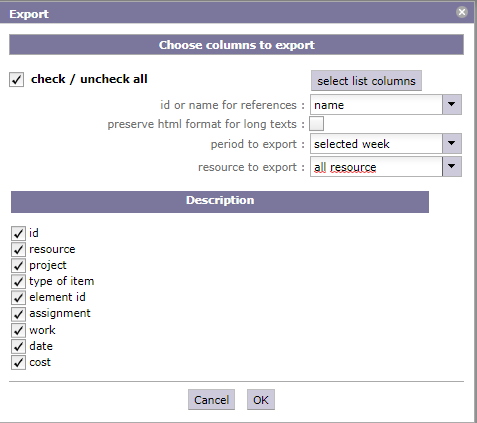Uncheck the date column checkbox

point(18,346)
